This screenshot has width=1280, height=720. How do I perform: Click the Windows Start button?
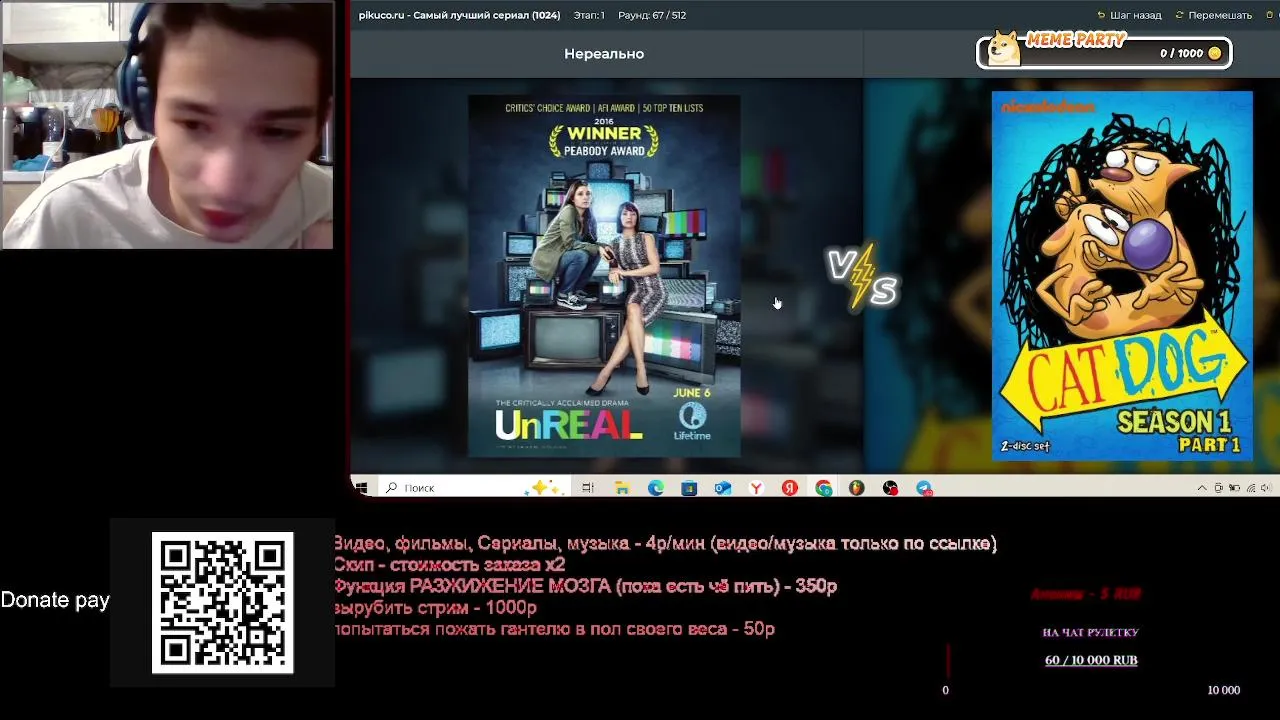(x=361, y=488)
